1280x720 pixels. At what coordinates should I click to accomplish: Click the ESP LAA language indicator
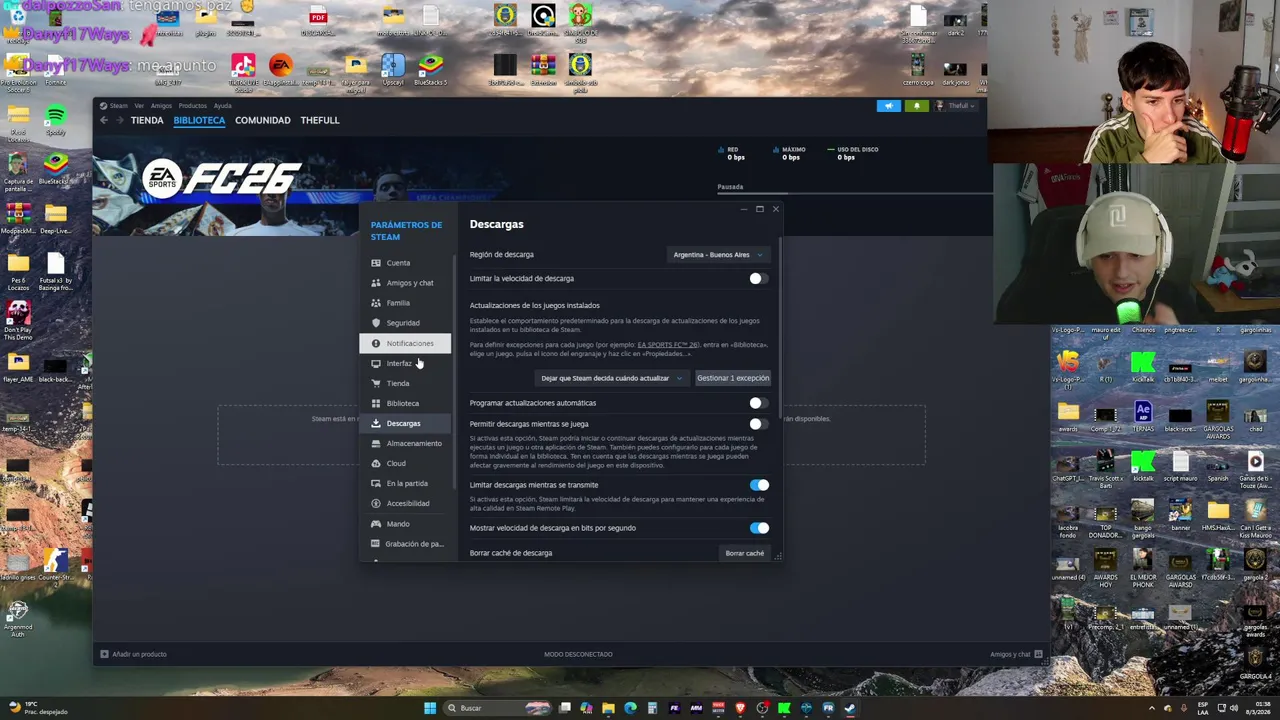point(1204,708)
